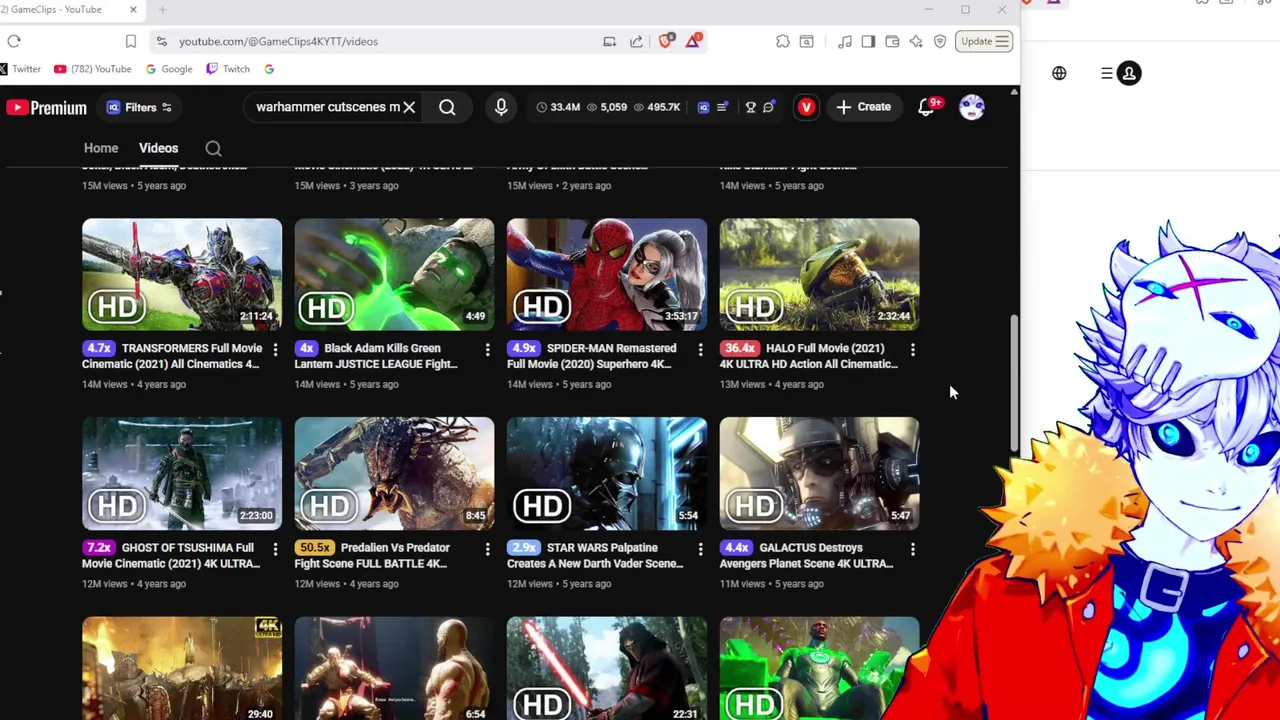The height and width of the screenshot is (720, 1280).
Task: Open the vidIQ Filters button
Action: (x=140, y=107)
